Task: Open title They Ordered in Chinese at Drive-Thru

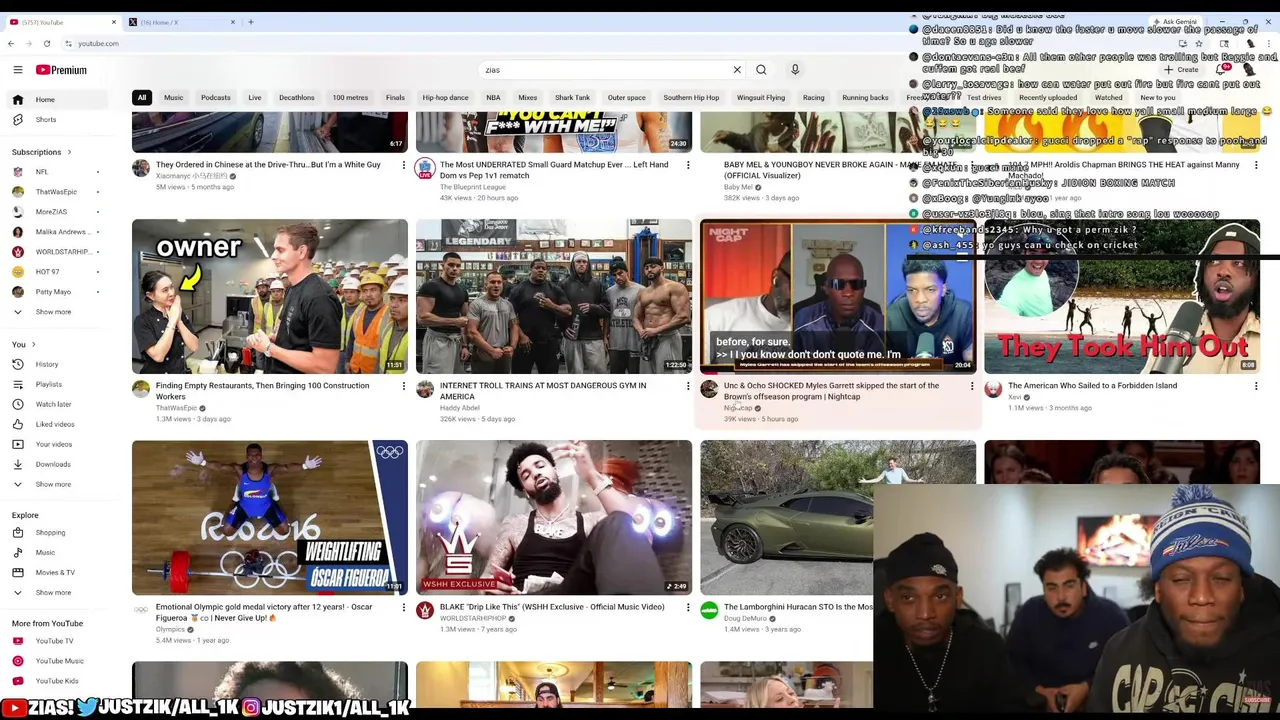Action: click(268, 165)
